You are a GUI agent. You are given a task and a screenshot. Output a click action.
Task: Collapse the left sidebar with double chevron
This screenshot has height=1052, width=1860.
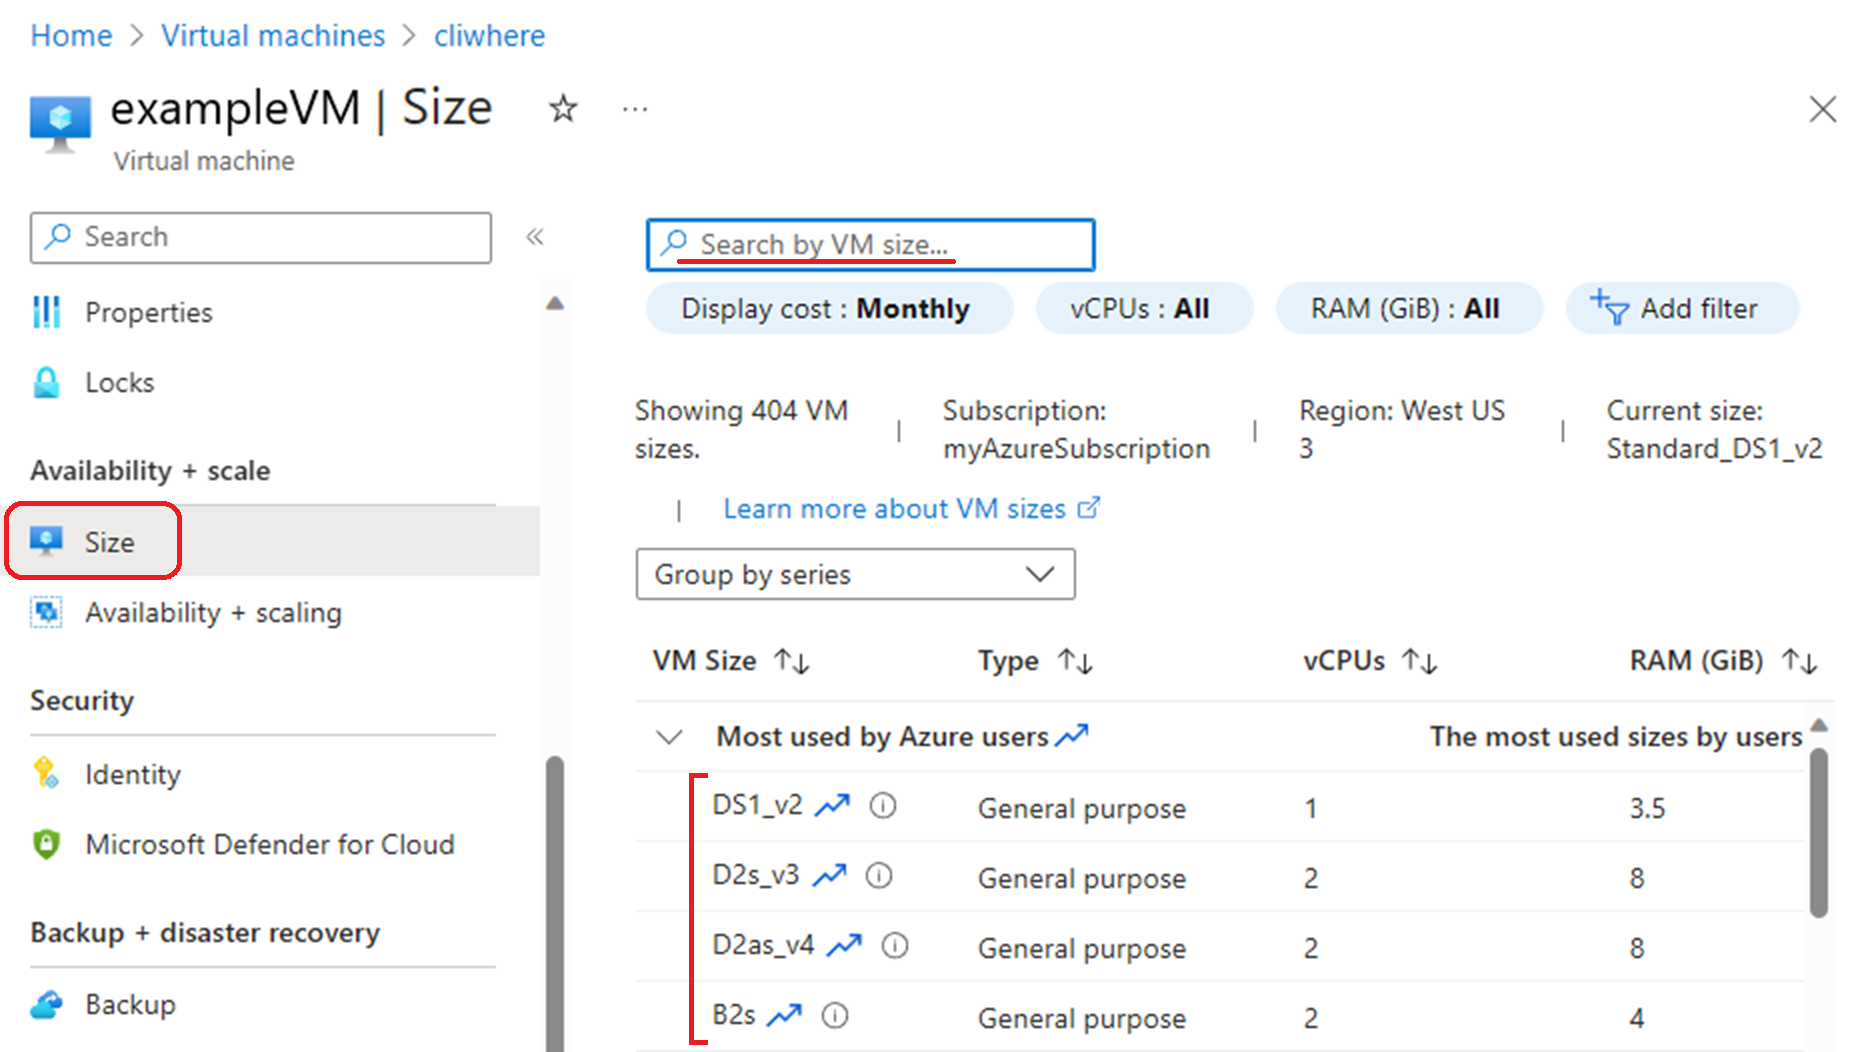pos(535,237)
